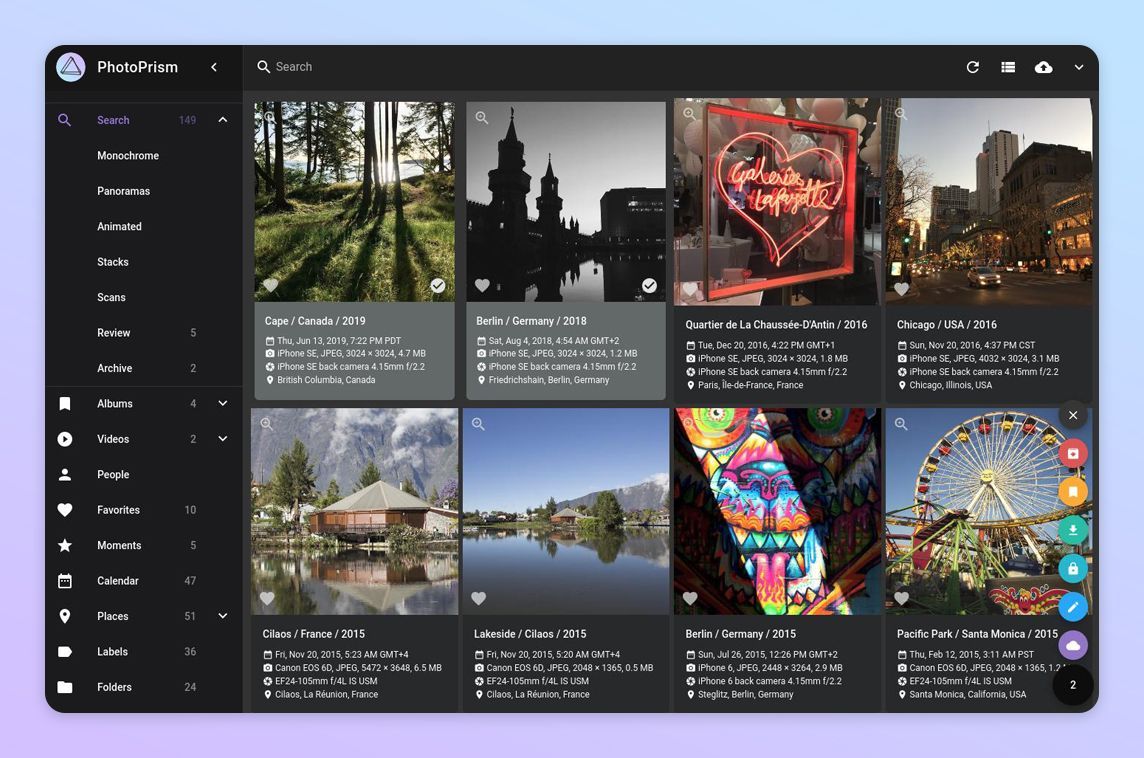Mark selected photos as private

(1073, 568)
